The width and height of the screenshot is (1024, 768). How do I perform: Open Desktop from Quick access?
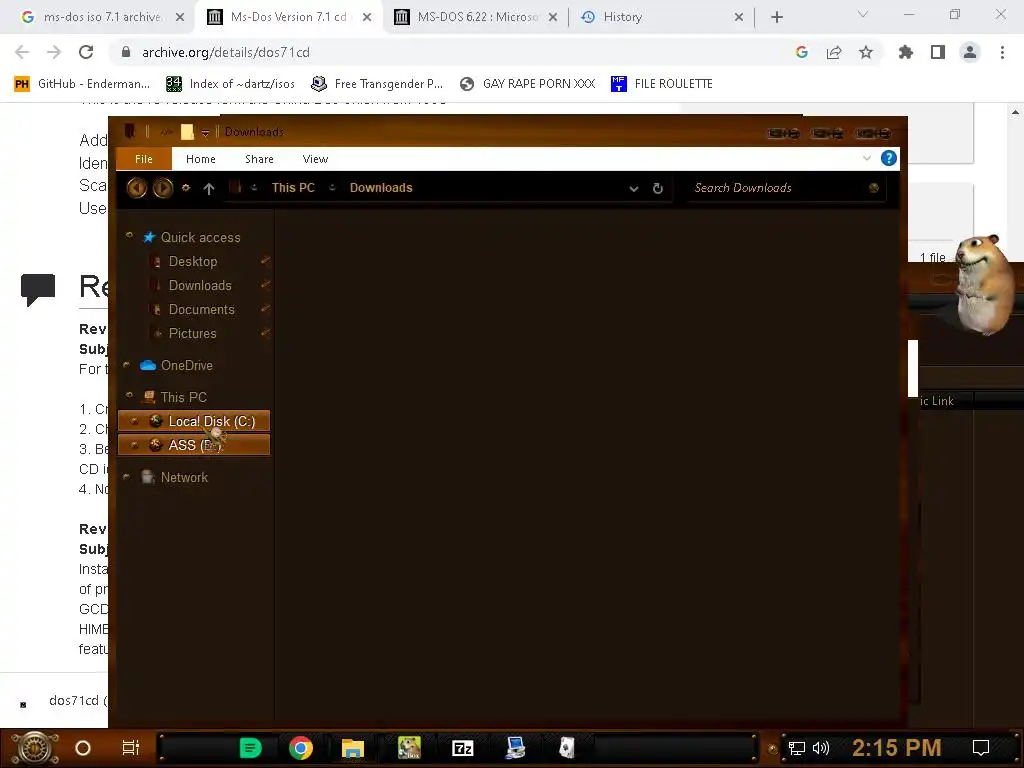coord(193,261)
